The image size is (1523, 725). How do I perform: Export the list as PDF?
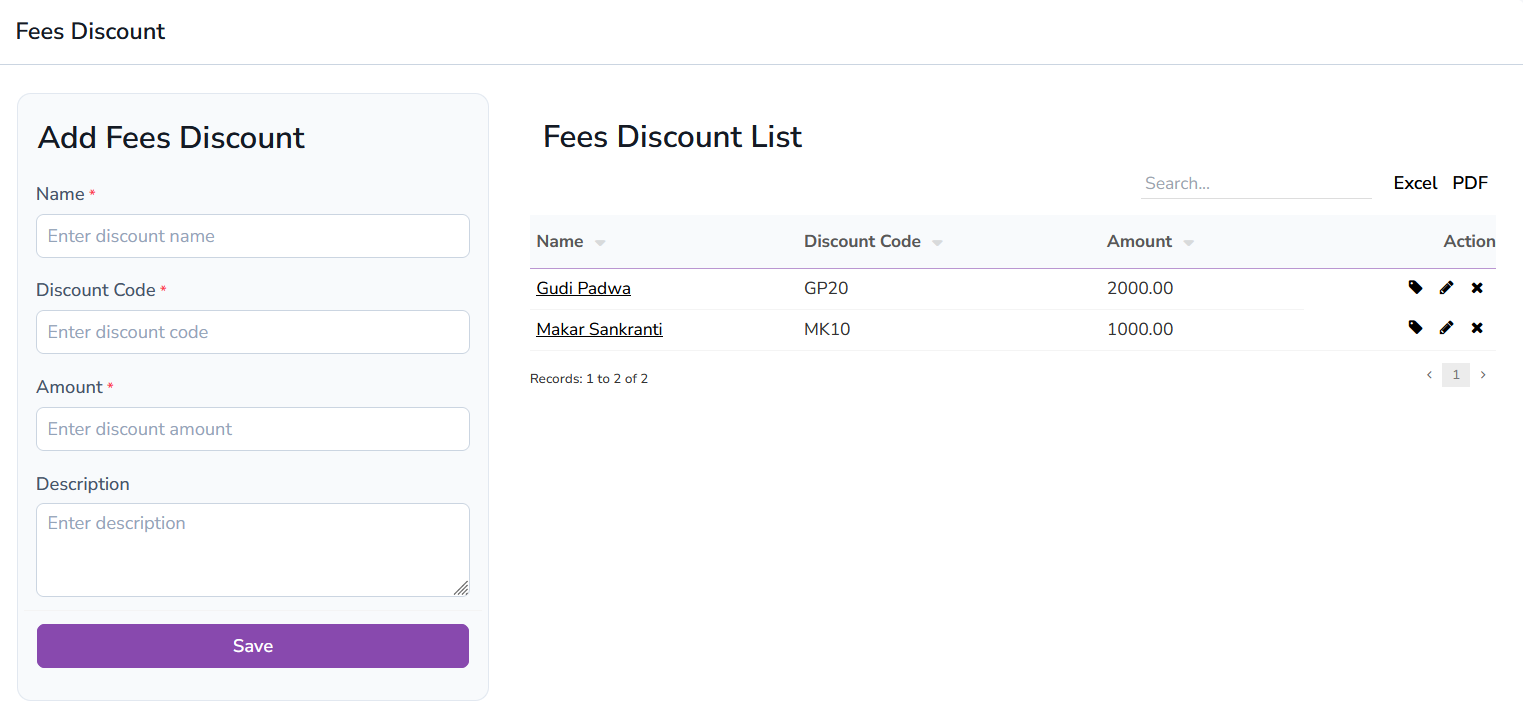(1470, 183)
